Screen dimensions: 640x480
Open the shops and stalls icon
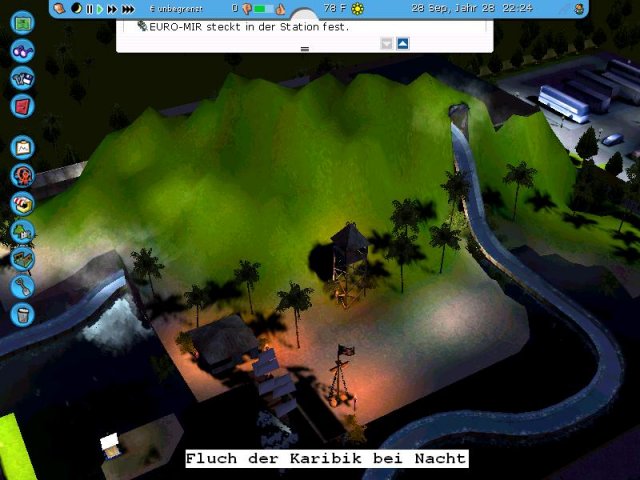pos(22,203)
